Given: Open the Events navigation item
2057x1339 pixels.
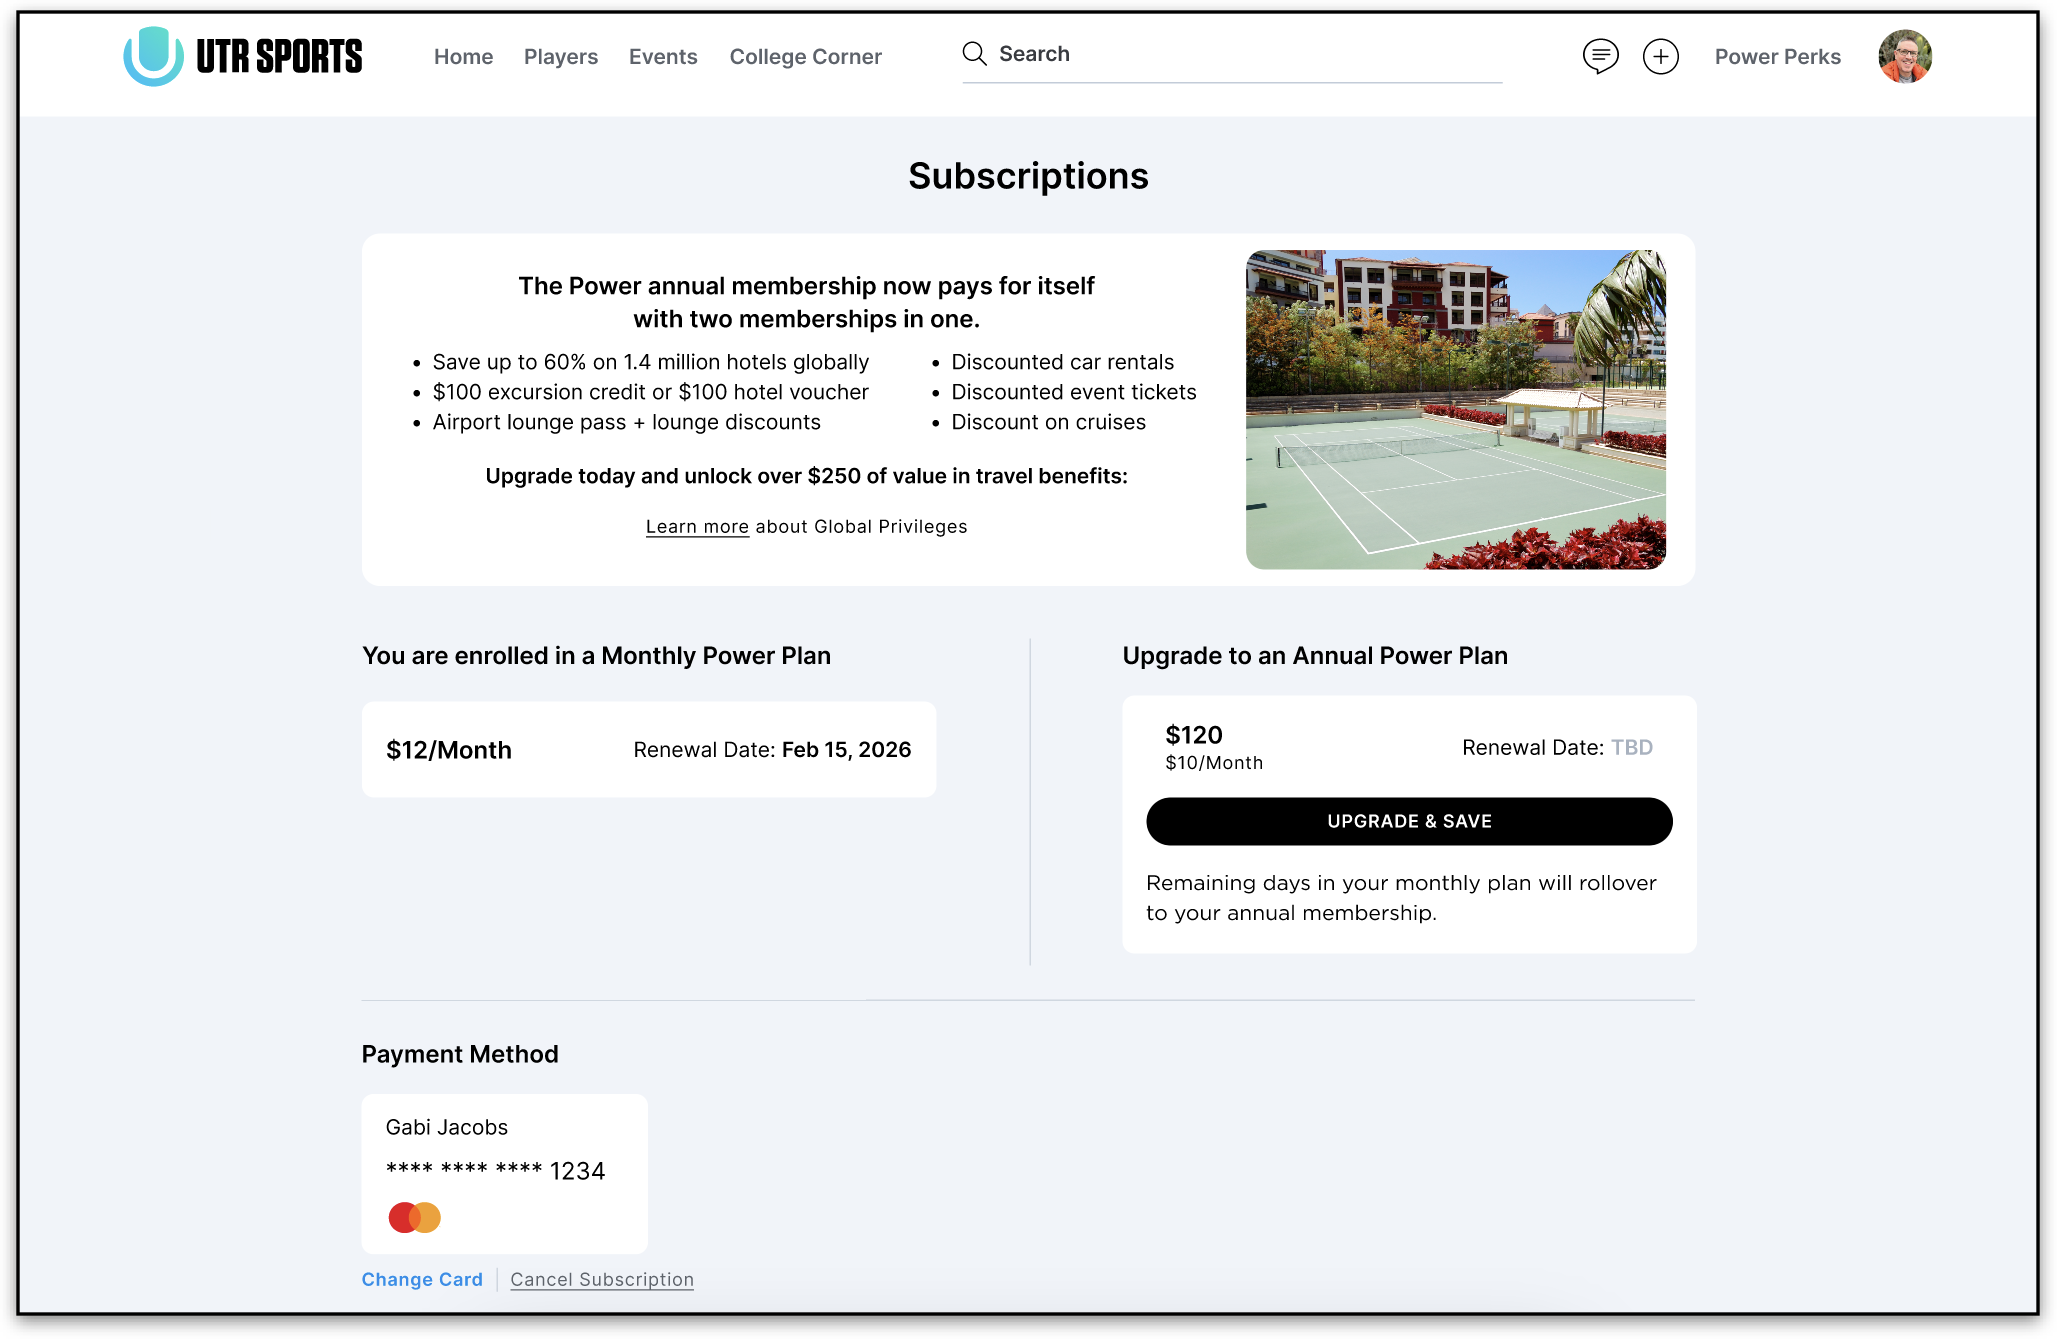Looking at the screenshot, I should tap(662, 57).
